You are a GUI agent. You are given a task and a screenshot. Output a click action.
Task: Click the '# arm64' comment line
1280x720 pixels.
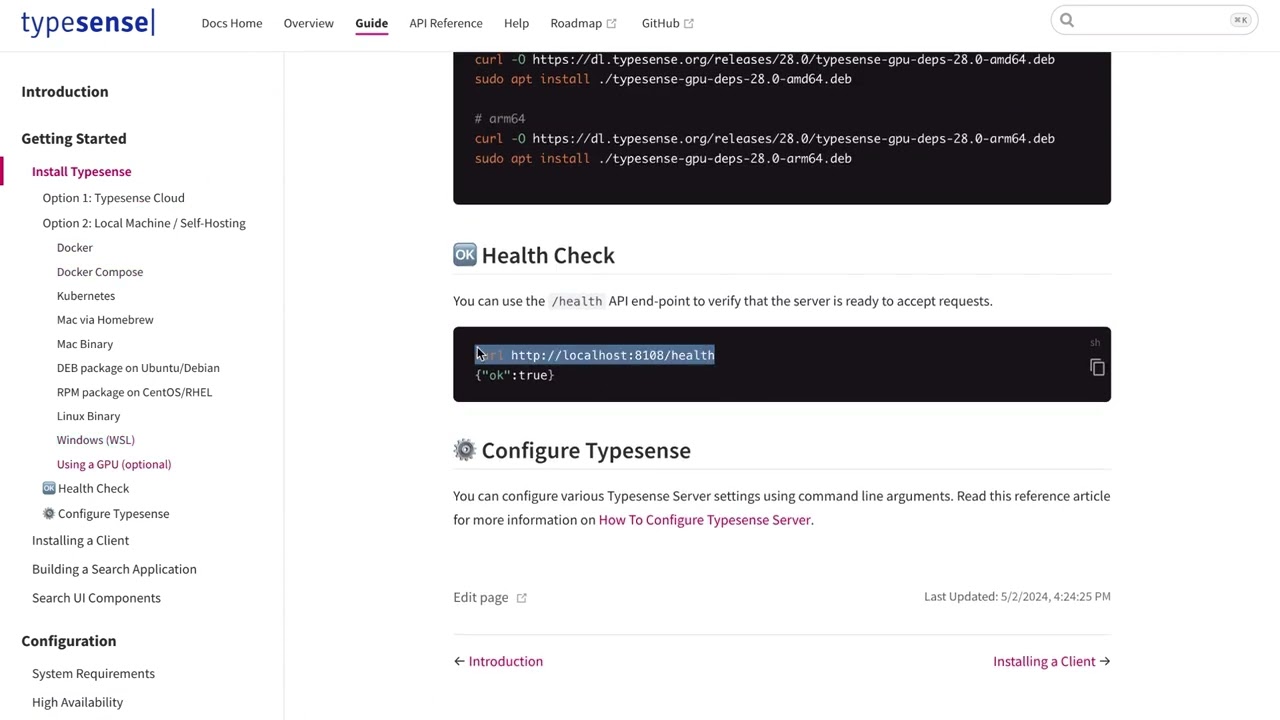[x=500, y=119]
